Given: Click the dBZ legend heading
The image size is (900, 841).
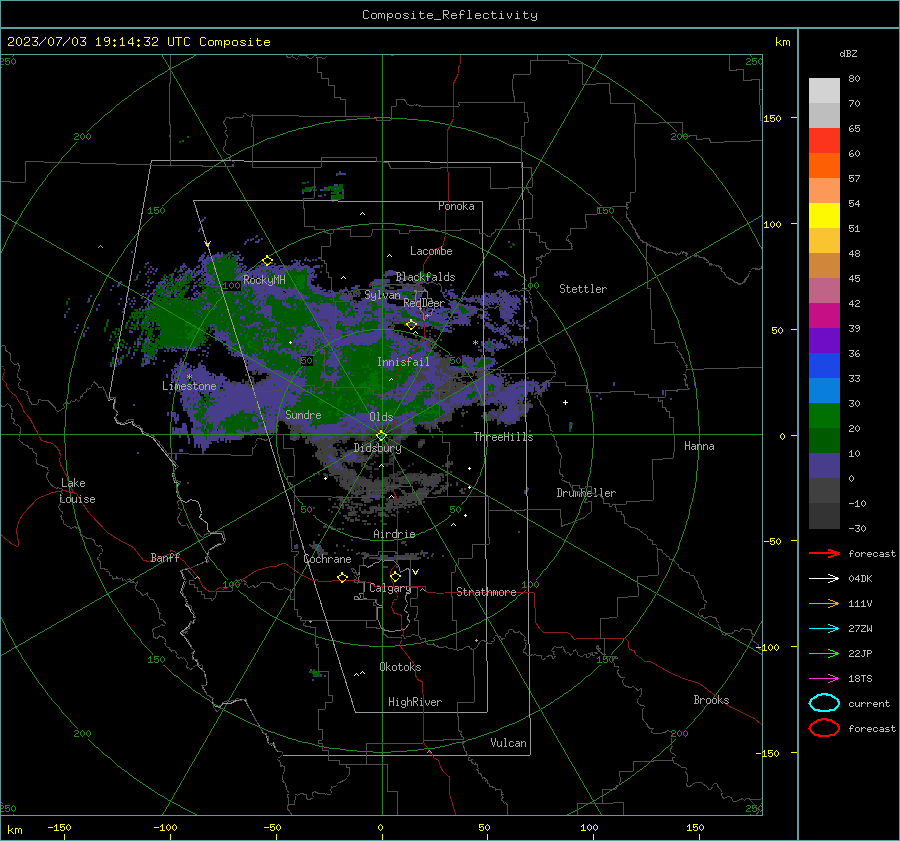Looking at the screenshot, I should [848, 53].
